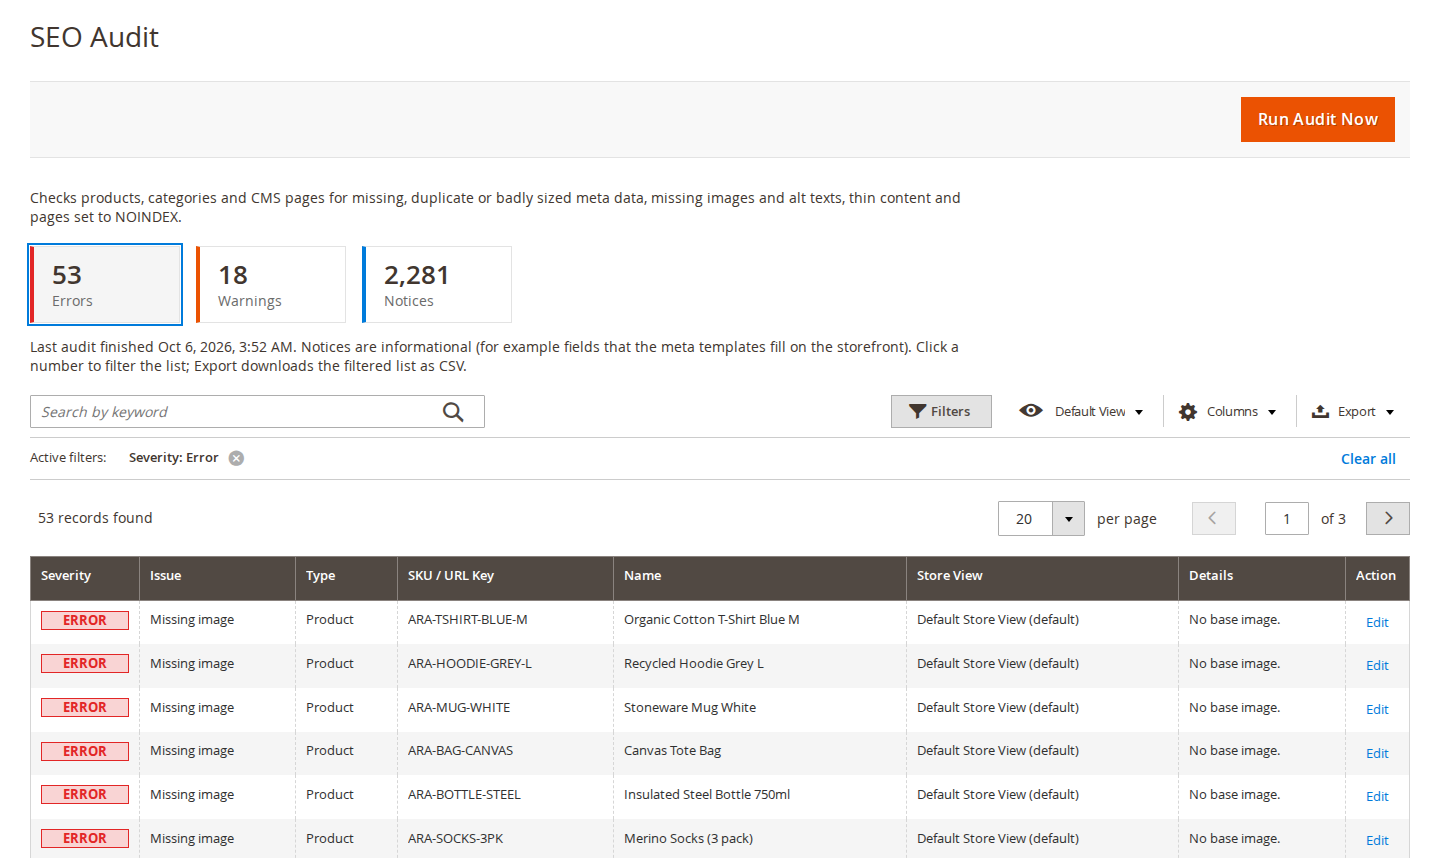1440x858 pixels.
Task: Clear all active filters
Action: (x=1368, y=459)
